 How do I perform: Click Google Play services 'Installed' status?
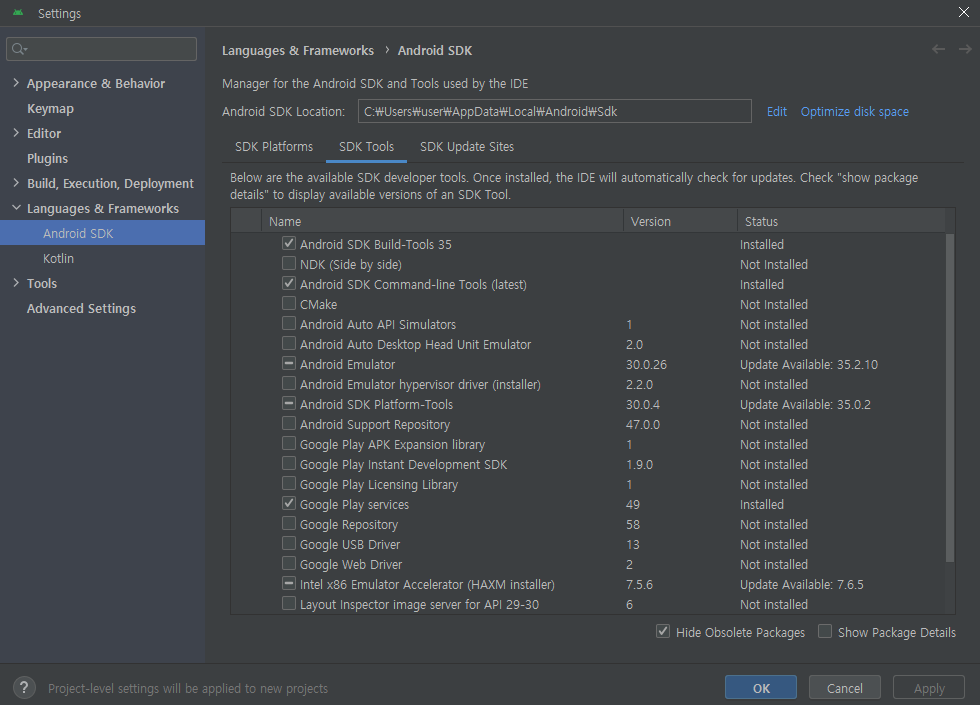click(x=762, y=504)
